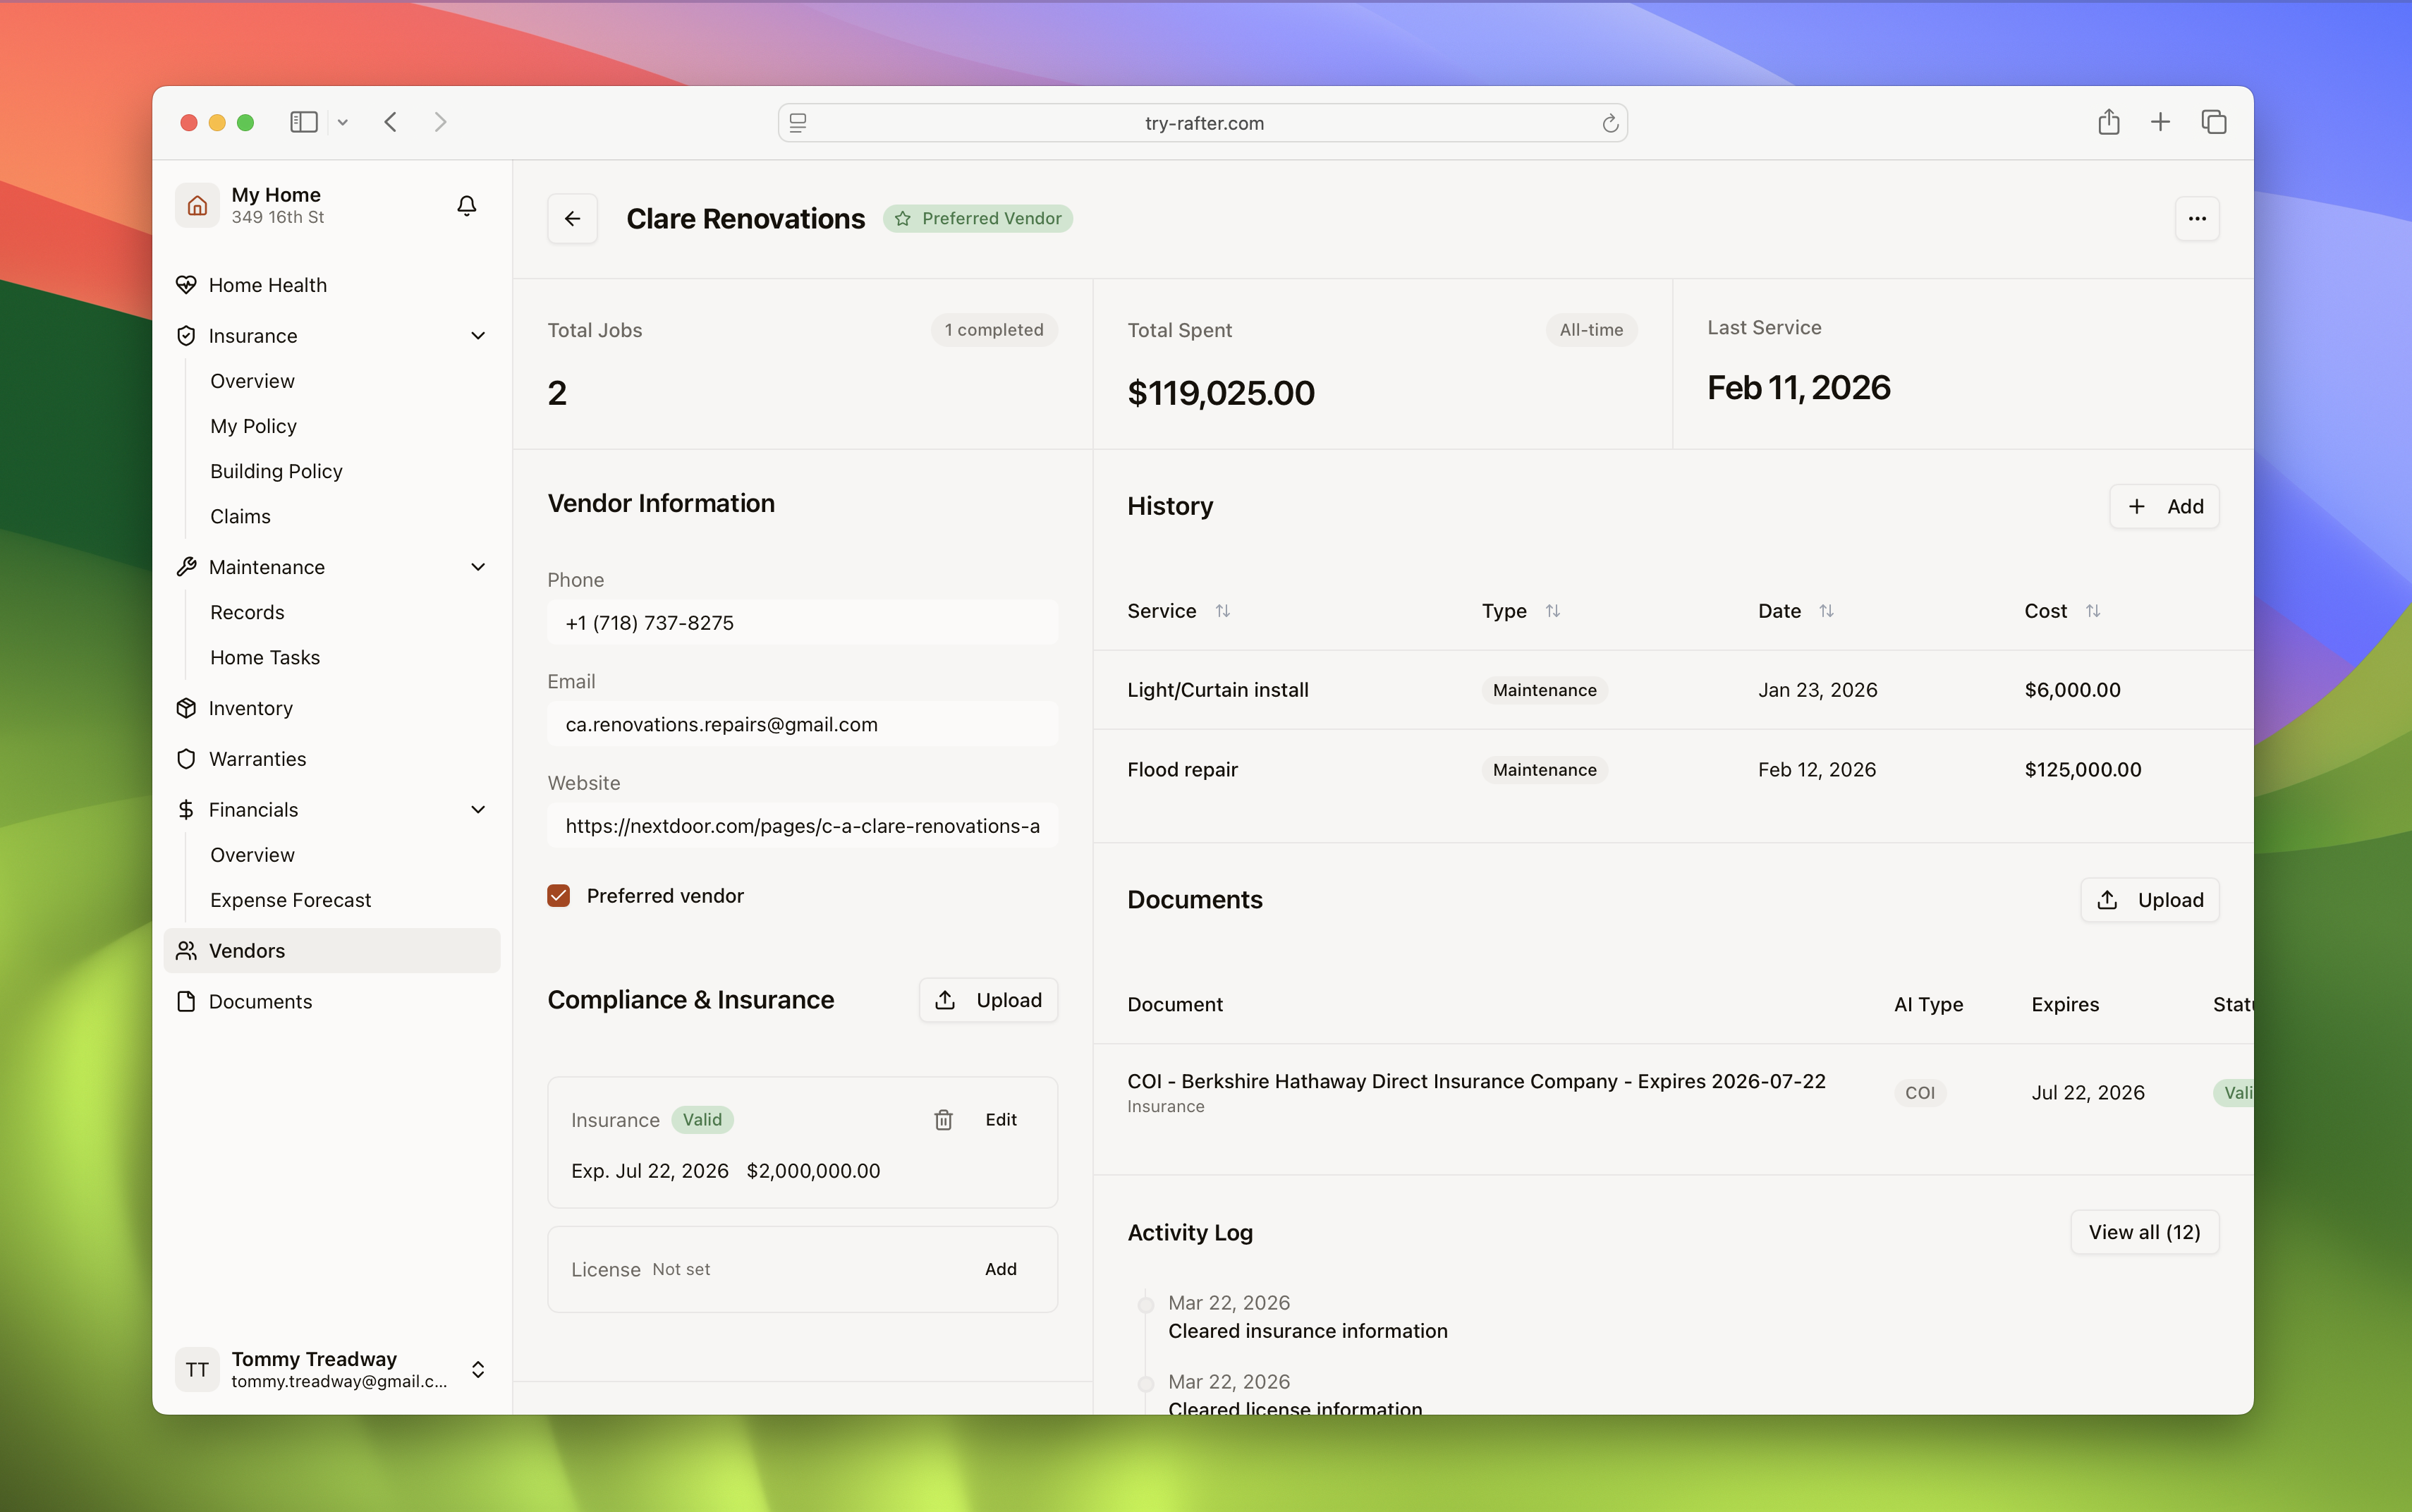Viewport: 2412px width, 1512px height.
Task: Uncheck the Preferred vendor checkbox
Action: pyautogui.click(x=559, y=896)
